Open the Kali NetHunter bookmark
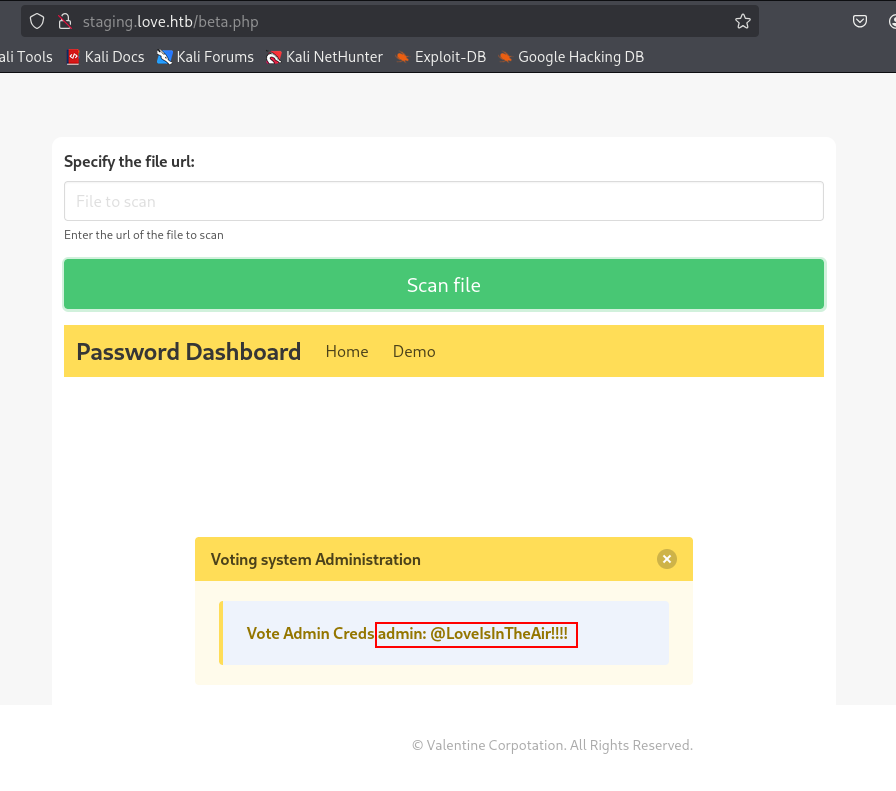Viewport: 896px width, 791px height. point(325,57)
